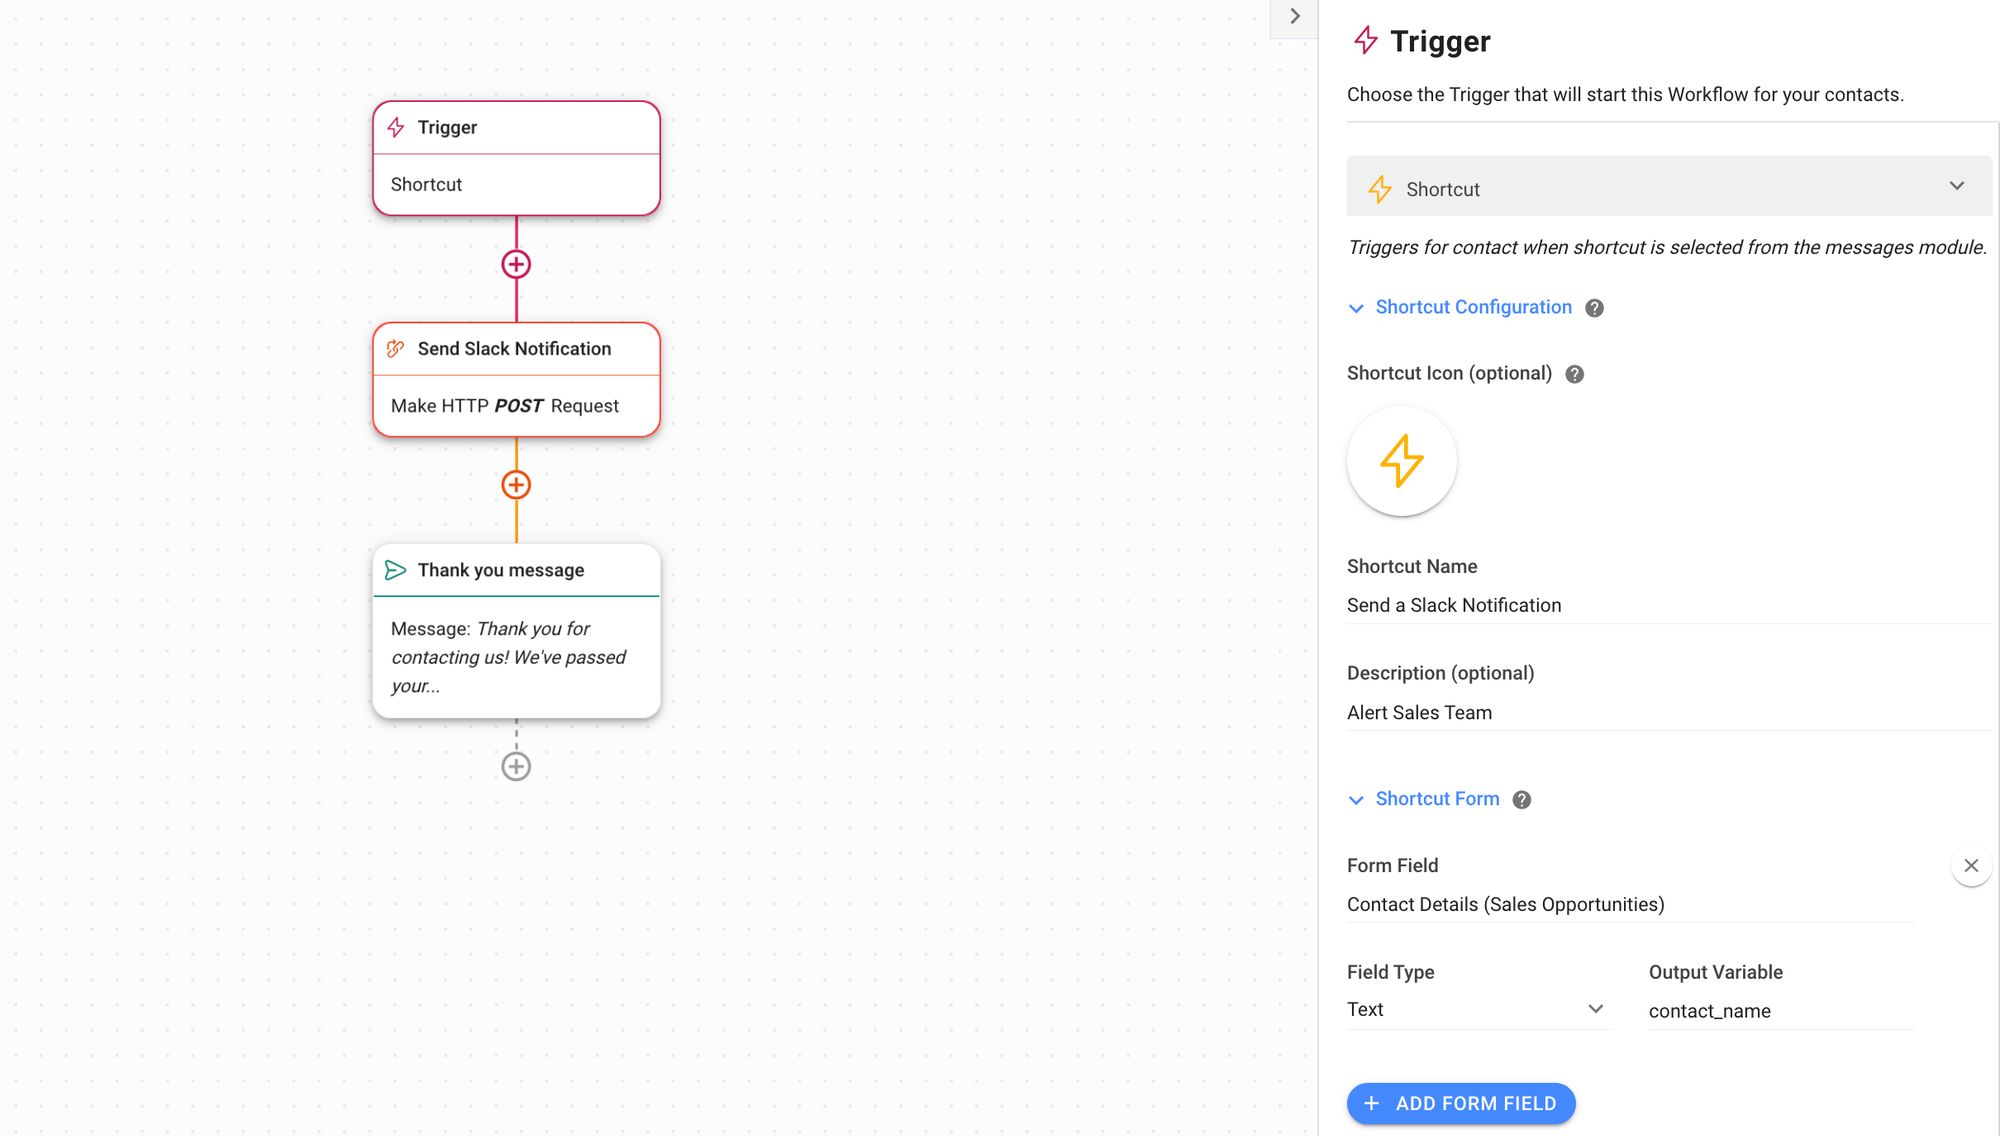The image size is (2000, 1136).
Task: Click the Send Slack Notification wrench icon
Action: click(x=396, y=348)
